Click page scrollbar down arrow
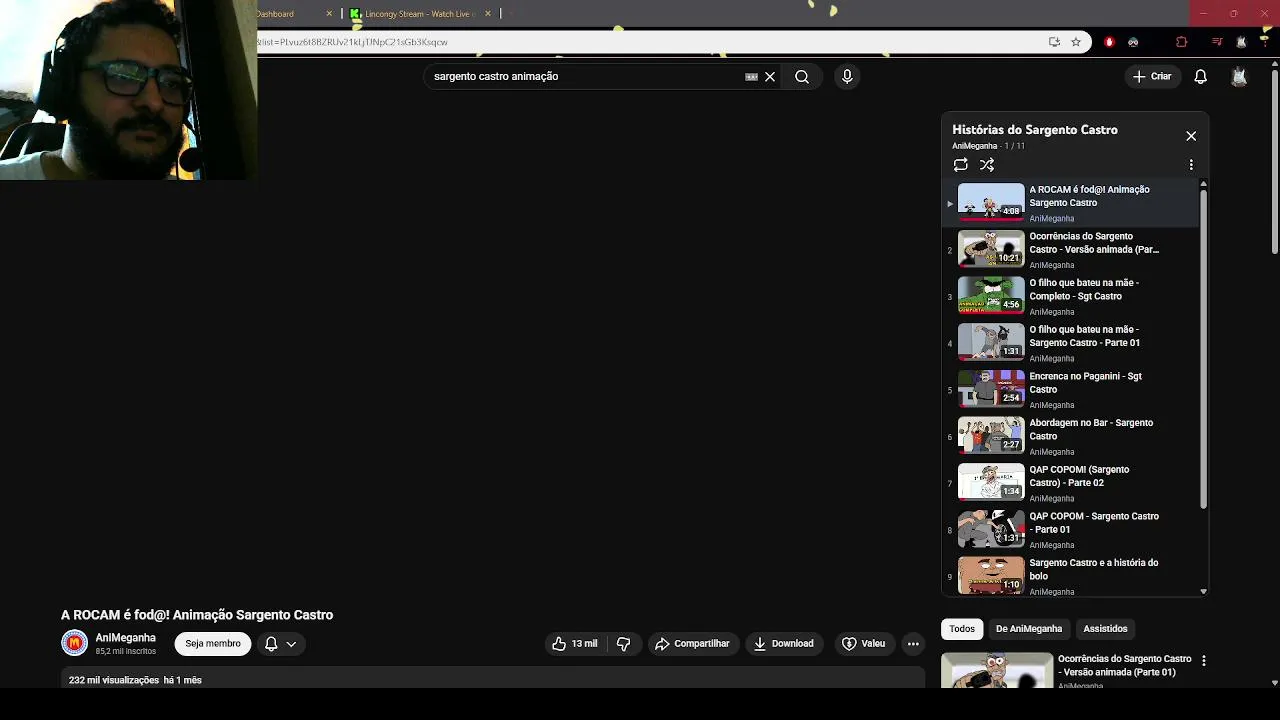The width and height of the screenshot is (1280, 720). coord(1275,683)
